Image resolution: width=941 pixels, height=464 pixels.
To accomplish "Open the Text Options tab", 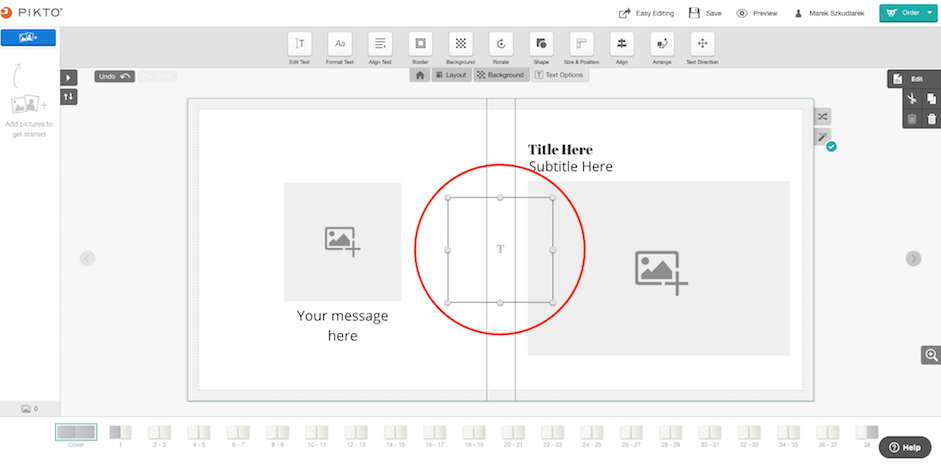I will 559,75.
